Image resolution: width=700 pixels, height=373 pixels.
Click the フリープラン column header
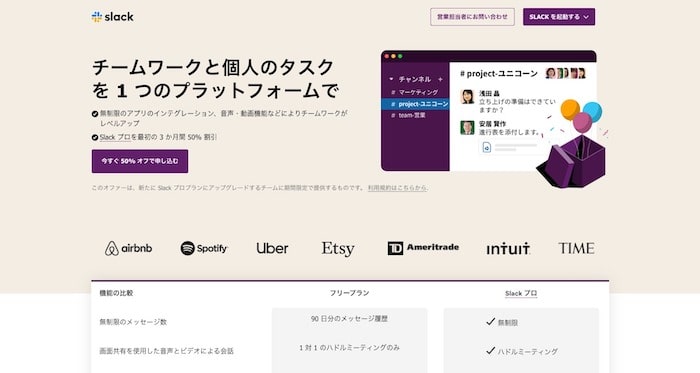350,293
